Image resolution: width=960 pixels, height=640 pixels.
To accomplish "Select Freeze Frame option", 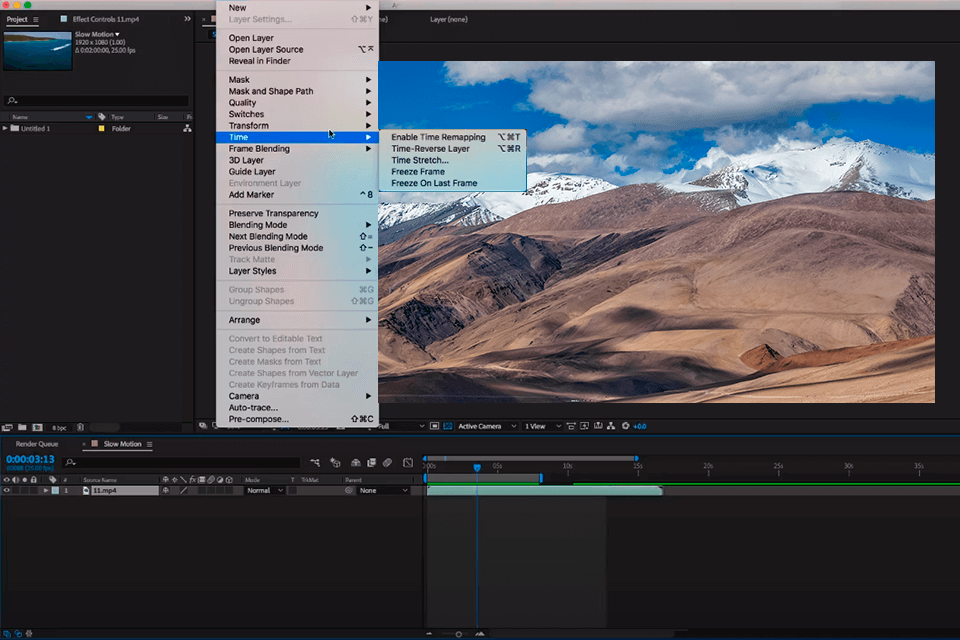I will (452, 171).
